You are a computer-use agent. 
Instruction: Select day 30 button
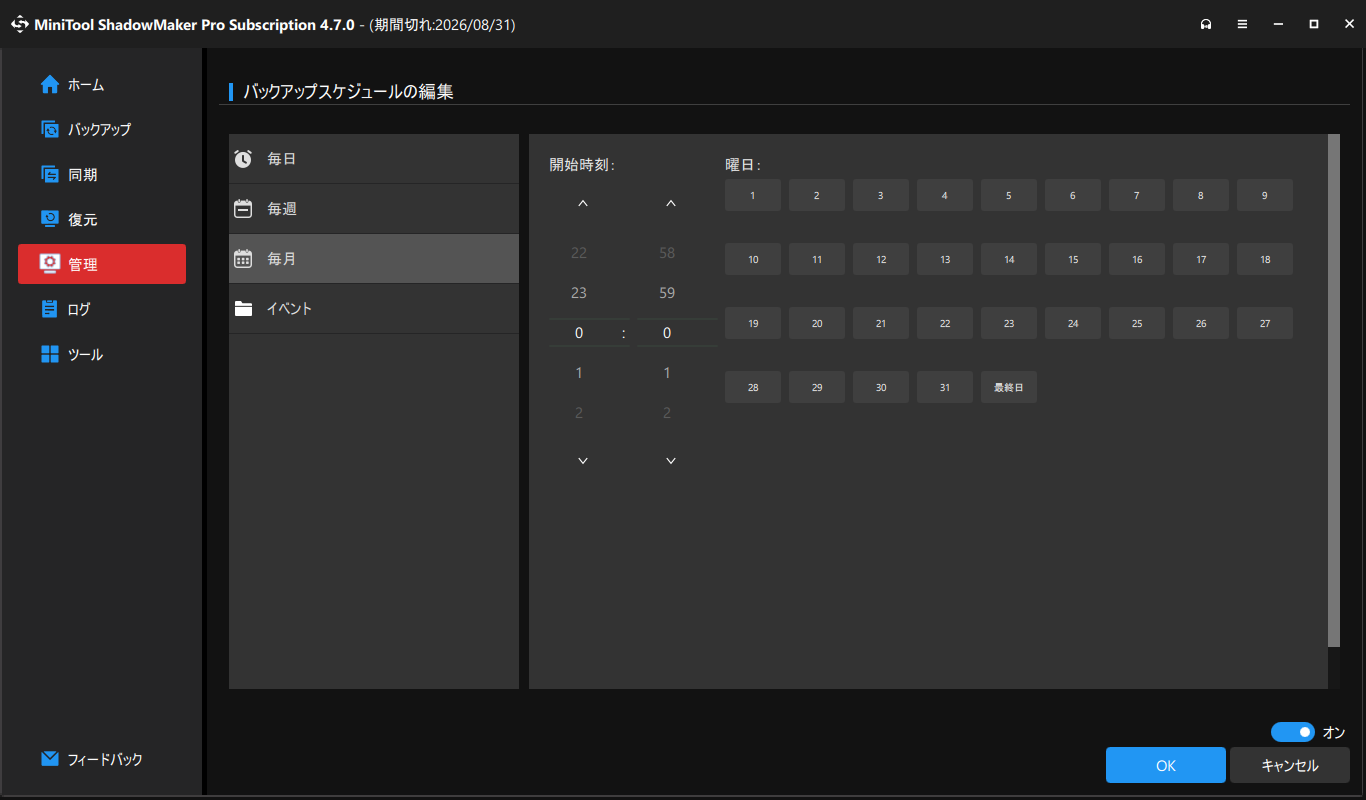pos(881,387)
